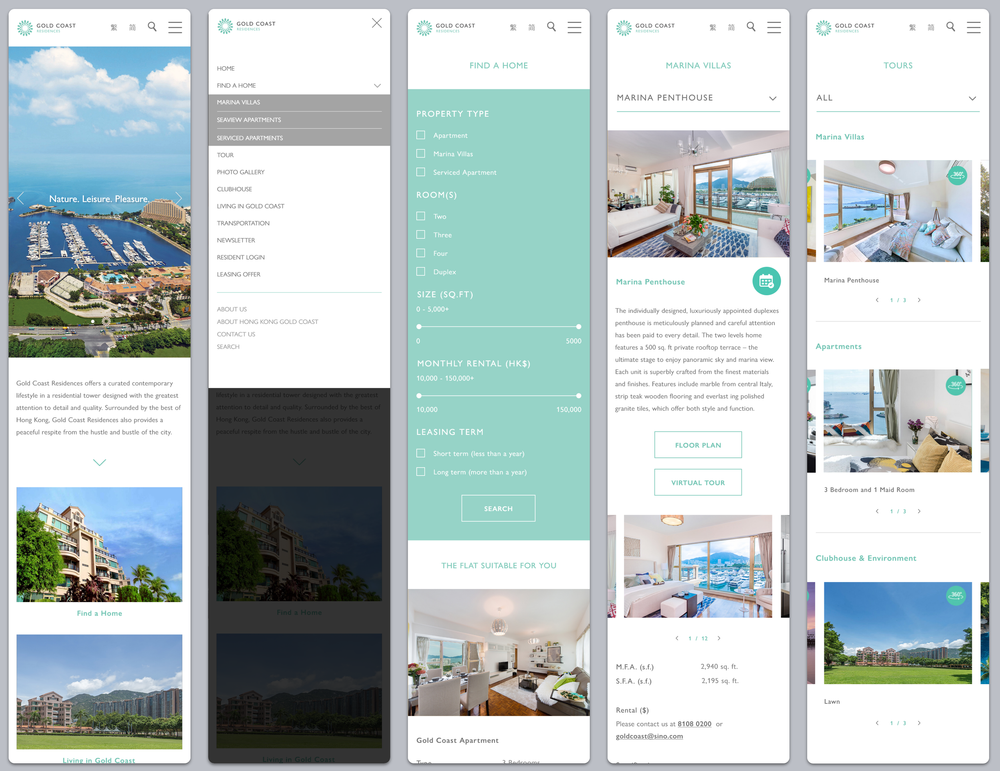
Task: Select Serviced Apartments submenu item
Action: point(299,138)
